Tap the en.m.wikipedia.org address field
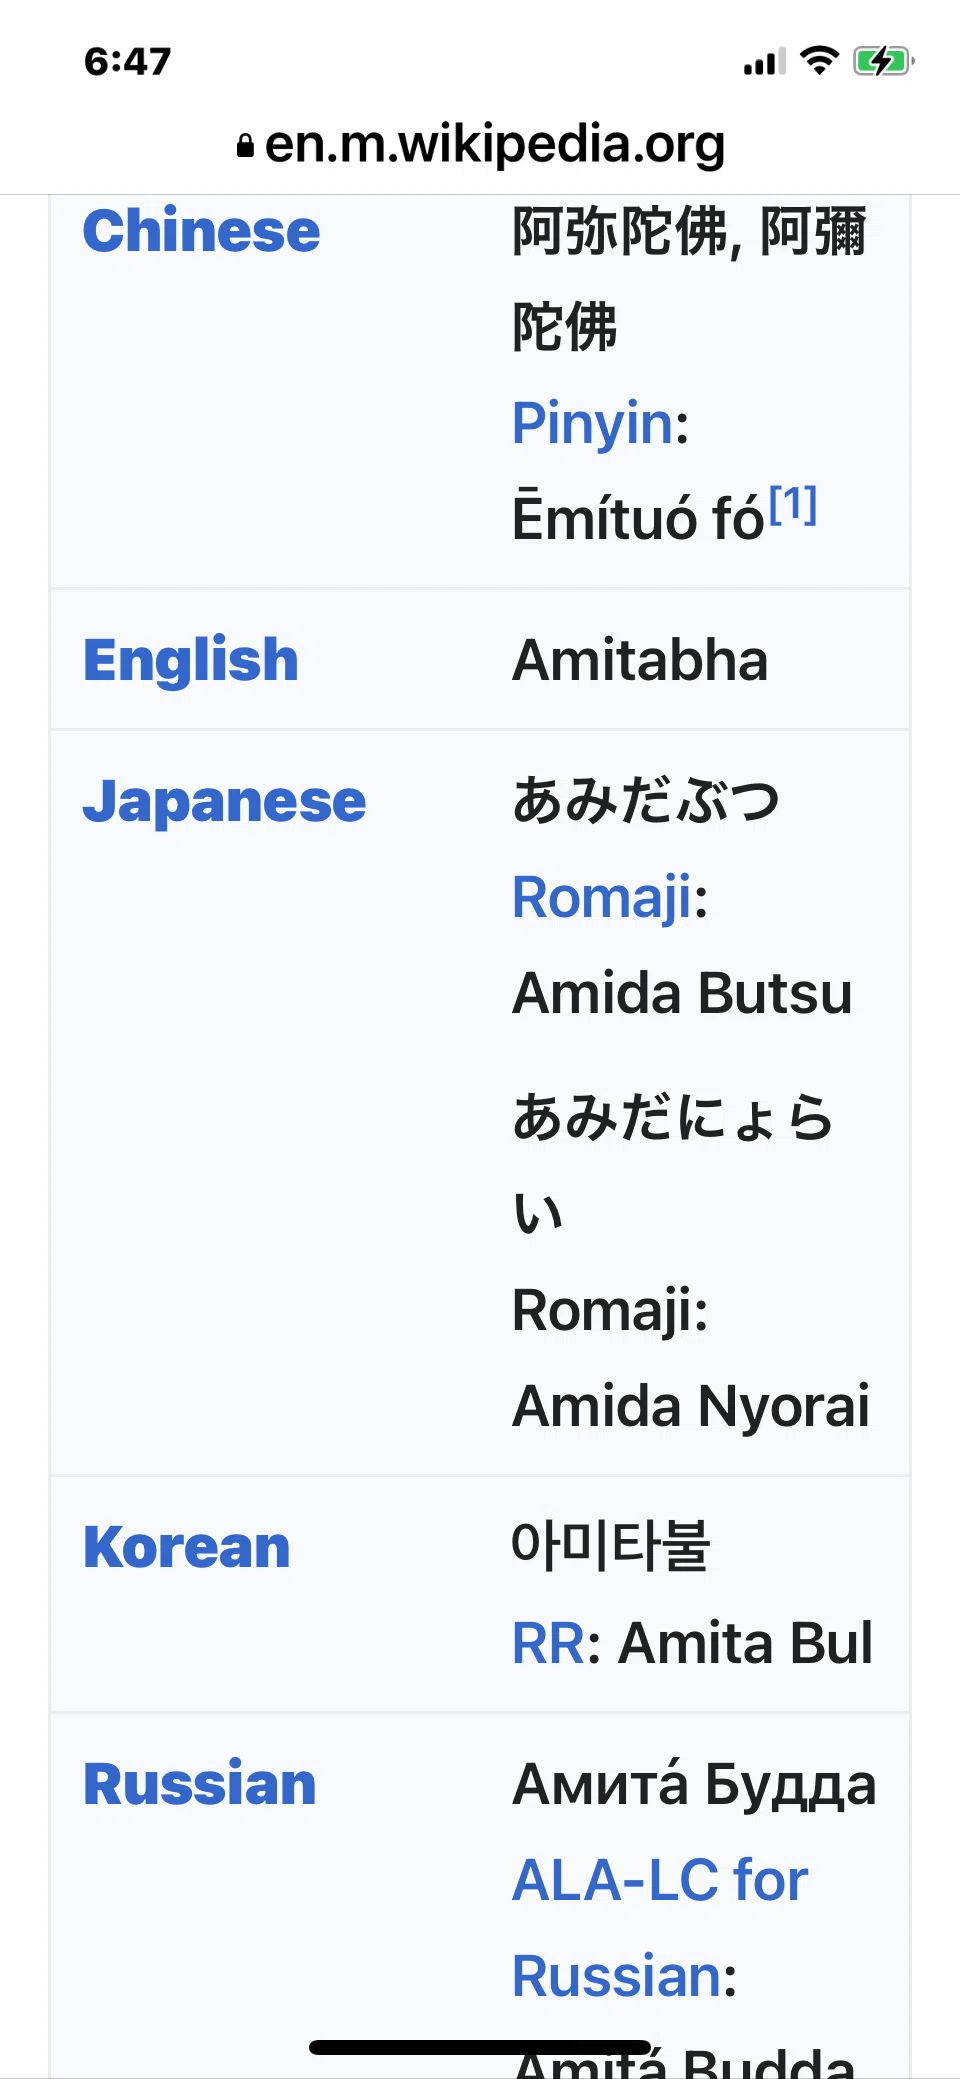The width and height of the screenshot is (960, 2079). coord(480,145)
